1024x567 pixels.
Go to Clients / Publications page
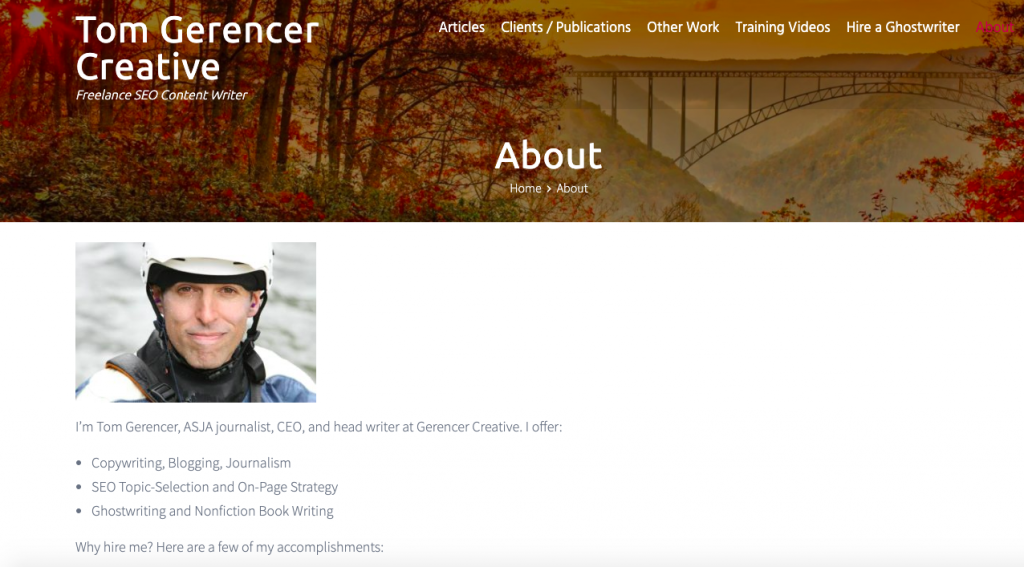pyautogui.click(x=566, y=27)
